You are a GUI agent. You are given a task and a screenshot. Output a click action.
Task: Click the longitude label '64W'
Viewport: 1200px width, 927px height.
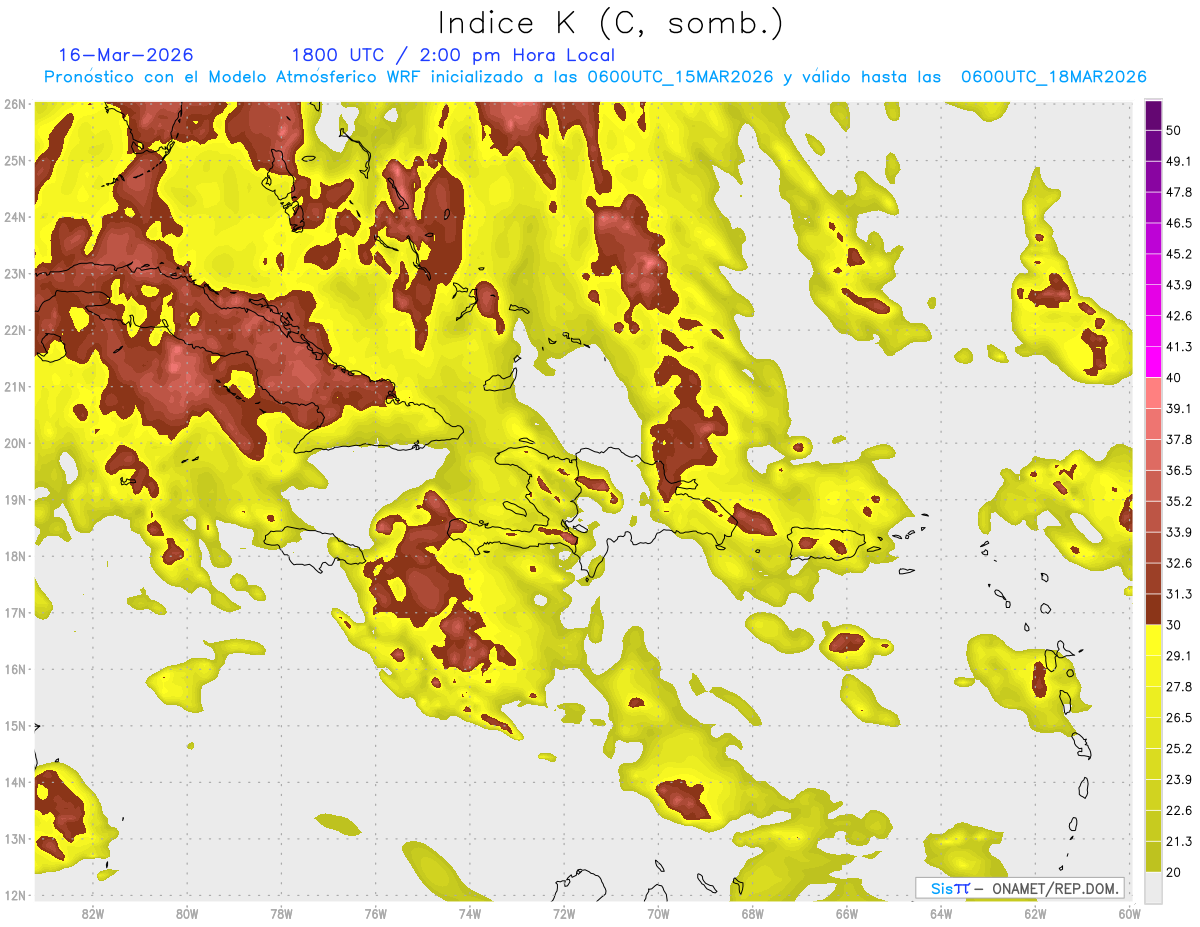pos(941,914)
